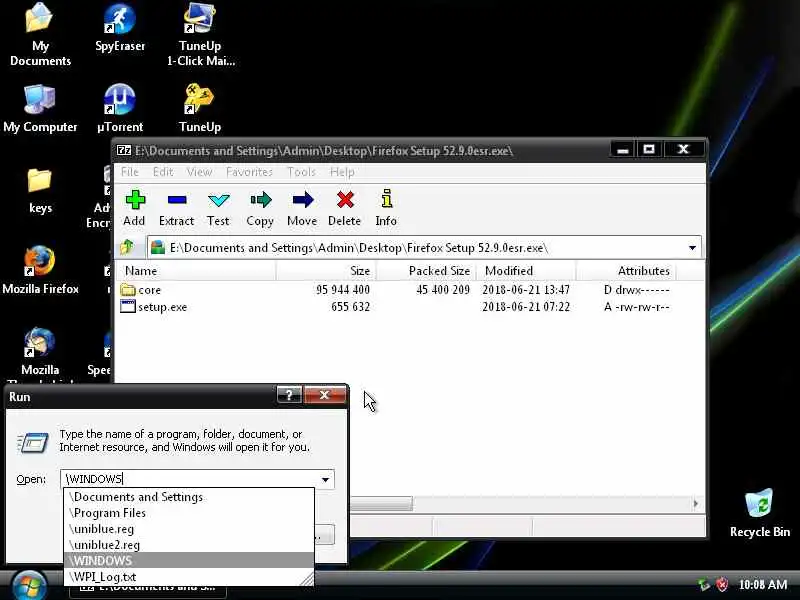Click the 7-Zip address path field
The image size is (800, 600).
click(417, 248)
